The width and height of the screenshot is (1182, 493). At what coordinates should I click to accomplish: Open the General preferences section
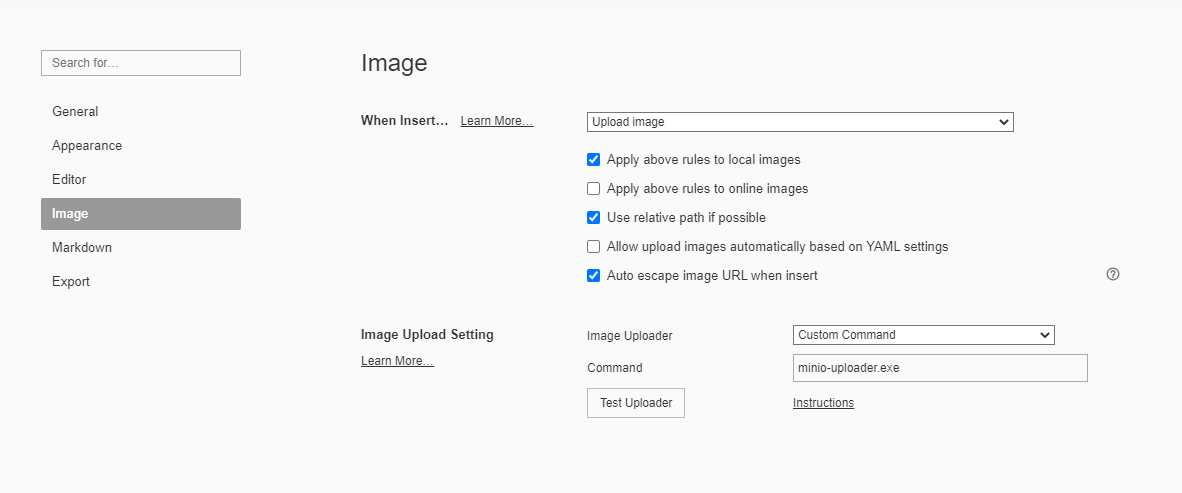(141, 112)
